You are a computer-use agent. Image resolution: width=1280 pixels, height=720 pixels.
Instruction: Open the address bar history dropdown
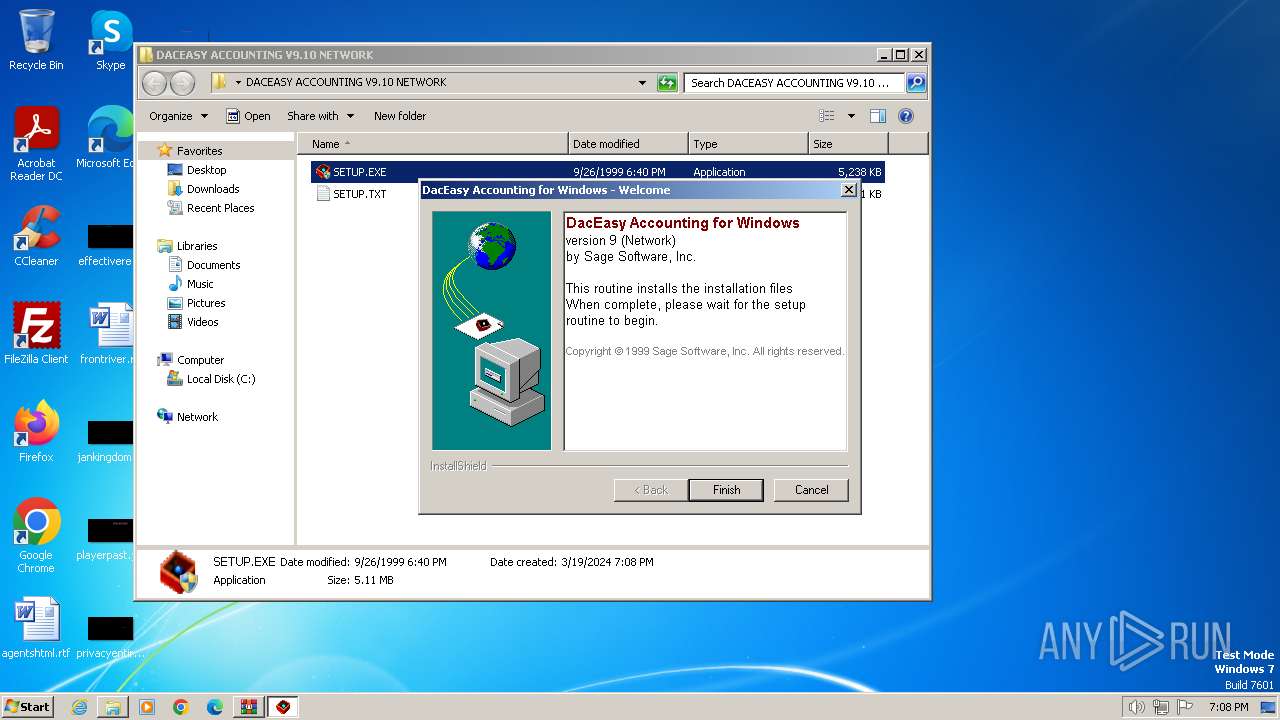point(642,83)
